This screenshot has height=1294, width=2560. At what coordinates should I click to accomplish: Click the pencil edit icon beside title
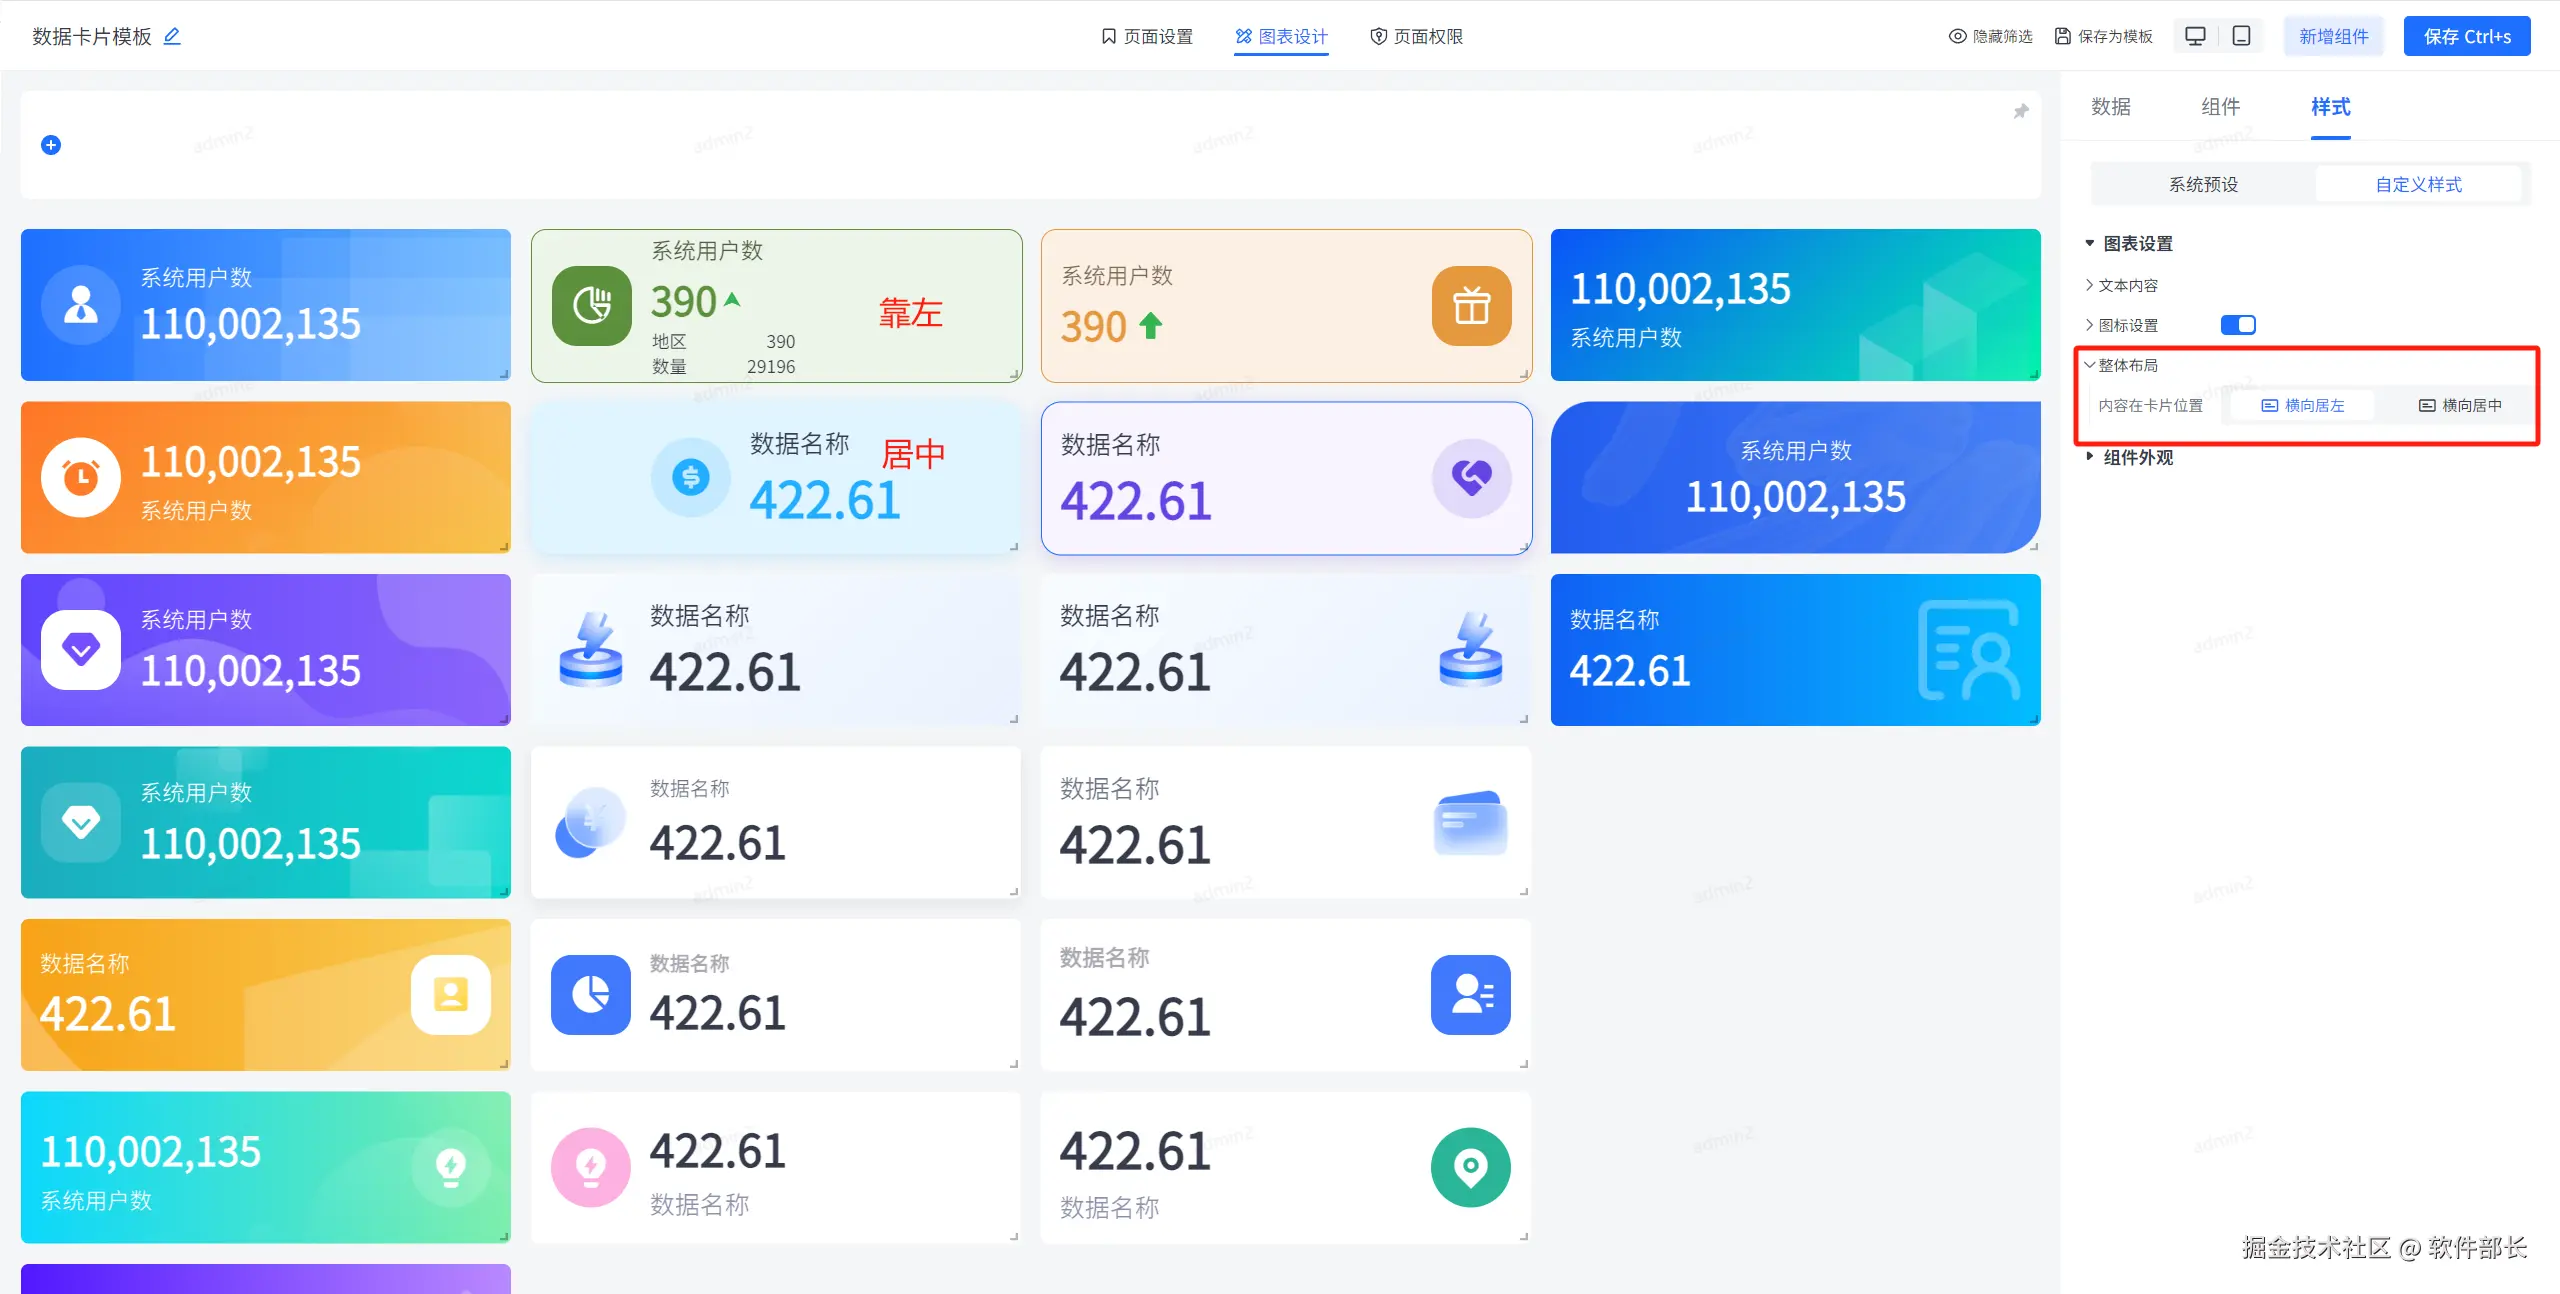172,36
